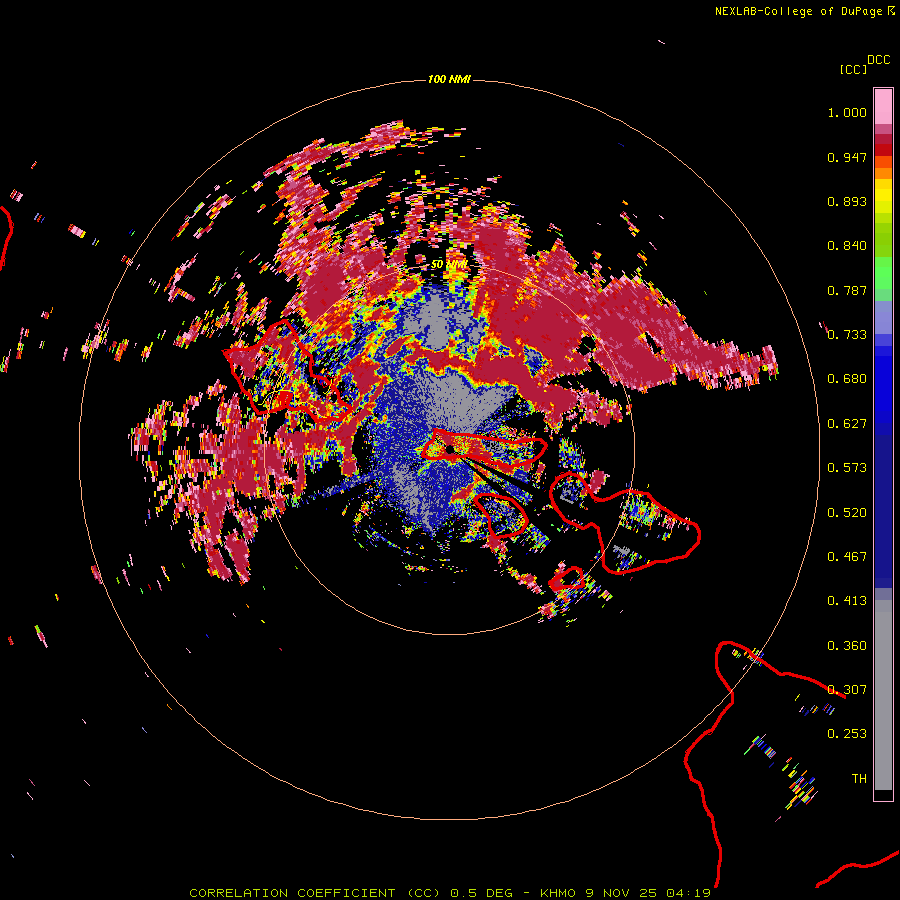Click the DCC product label

[x=878, y=60]
